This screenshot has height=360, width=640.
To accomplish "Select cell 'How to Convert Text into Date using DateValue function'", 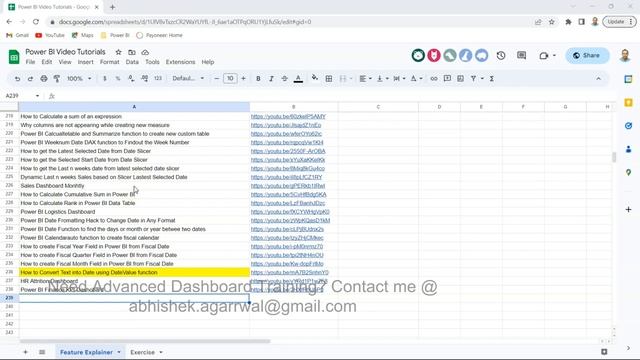I will [134, 272].
